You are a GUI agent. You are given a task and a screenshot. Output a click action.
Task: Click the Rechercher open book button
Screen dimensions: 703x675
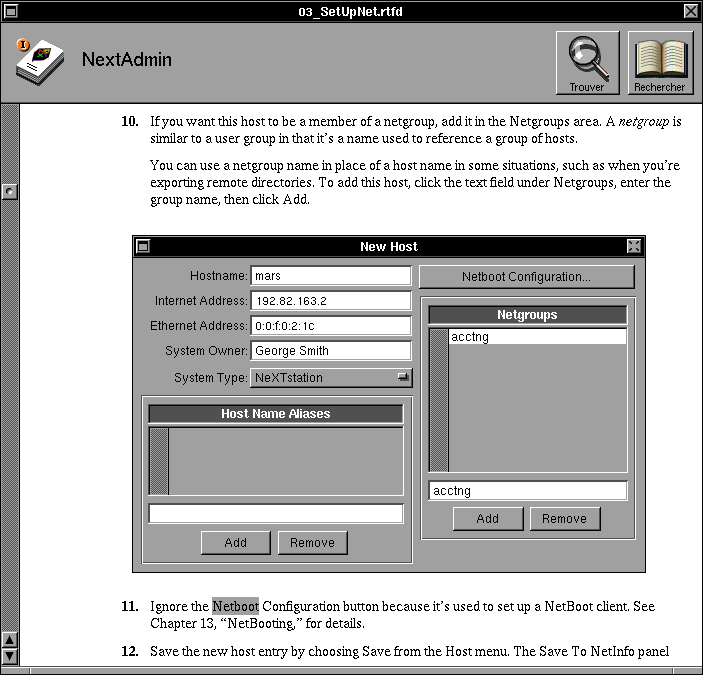pyautogui.click(x=660, y=63)
